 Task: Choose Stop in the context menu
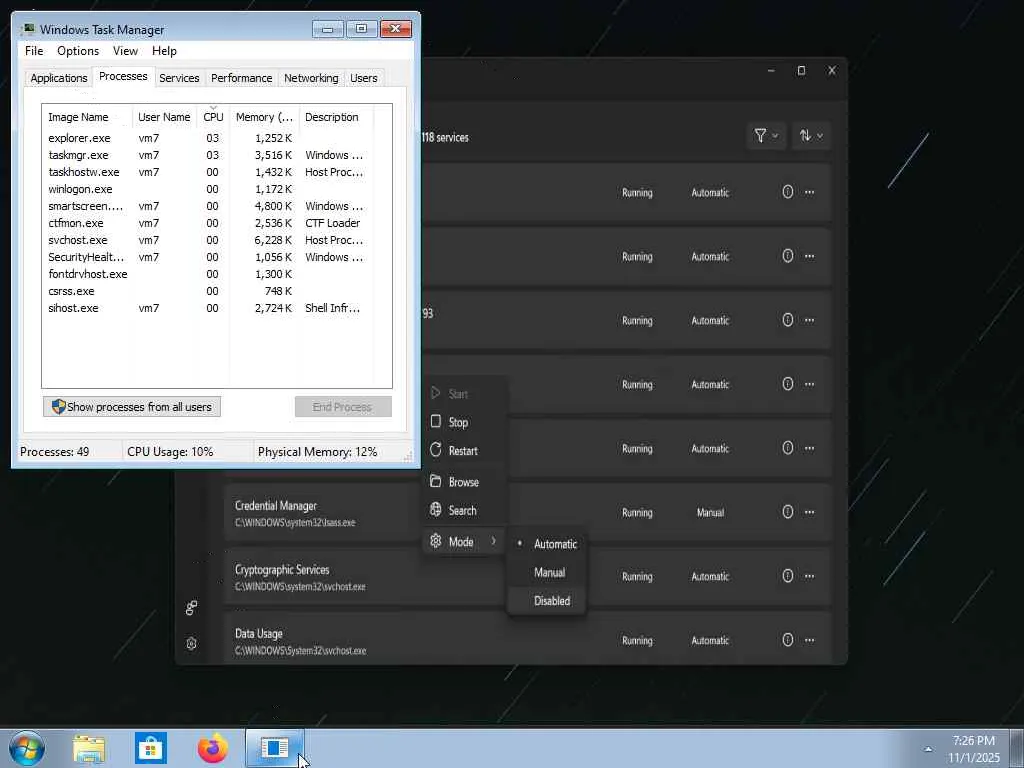coord(464,422)
